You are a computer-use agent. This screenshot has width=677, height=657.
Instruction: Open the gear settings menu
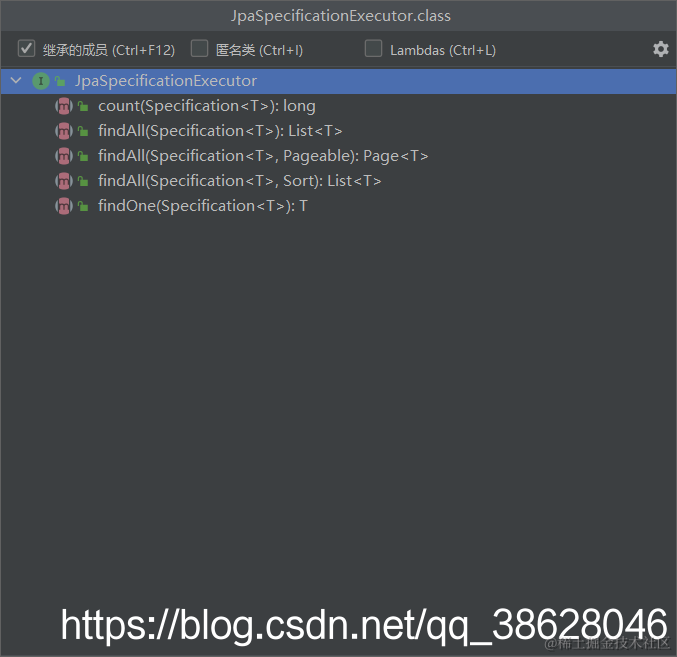click(x=661, y=49)
